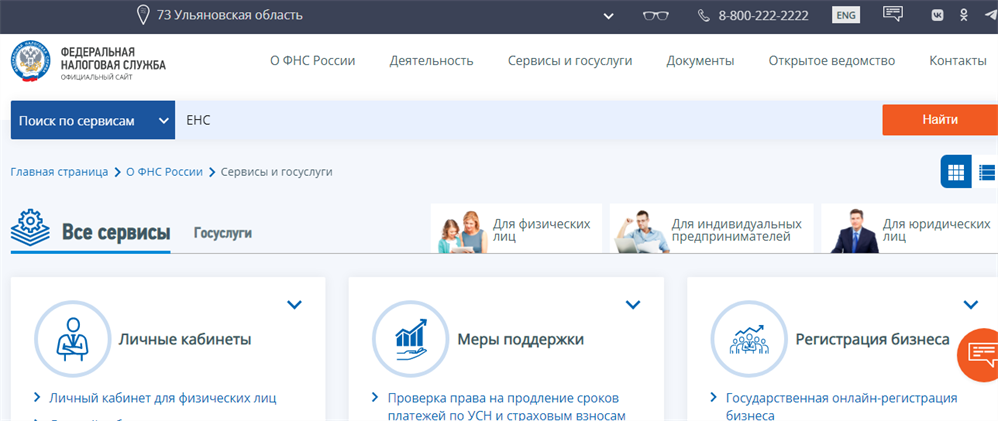Expand the region selector chevron in top bar
Screen dimensions: 998x421
tap(609, 16)
